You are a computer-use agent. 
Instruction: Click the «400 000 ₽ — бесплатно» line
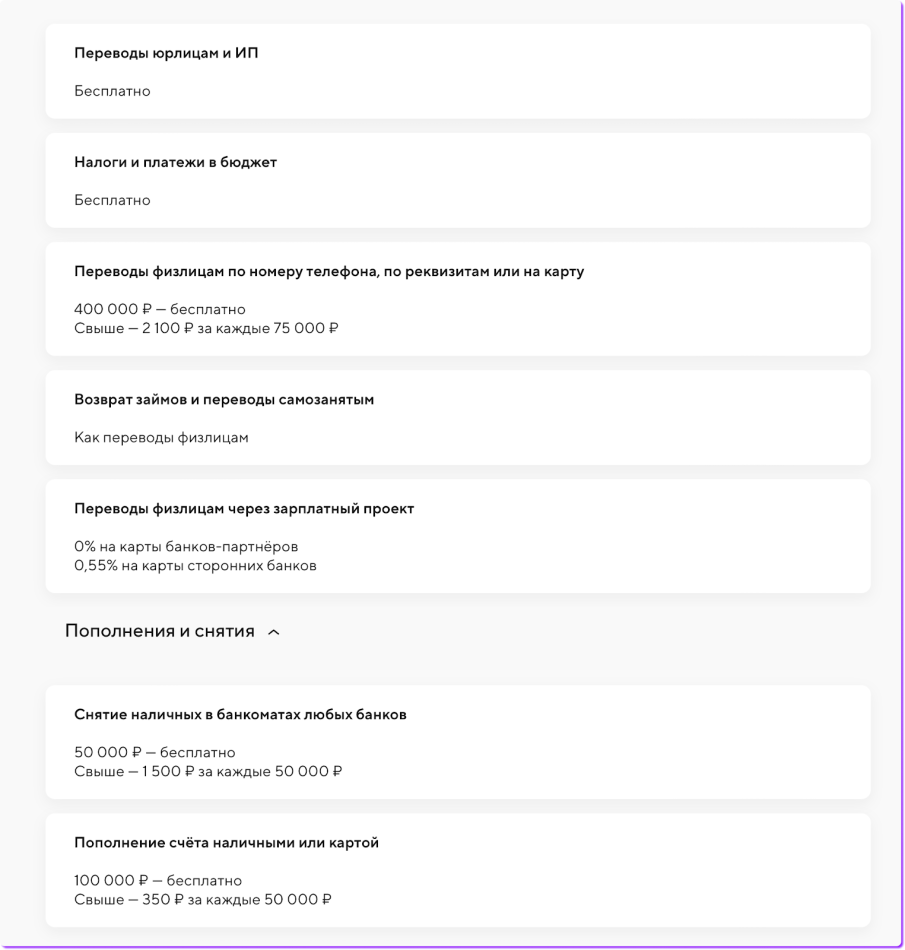click(x=160, y=309)
